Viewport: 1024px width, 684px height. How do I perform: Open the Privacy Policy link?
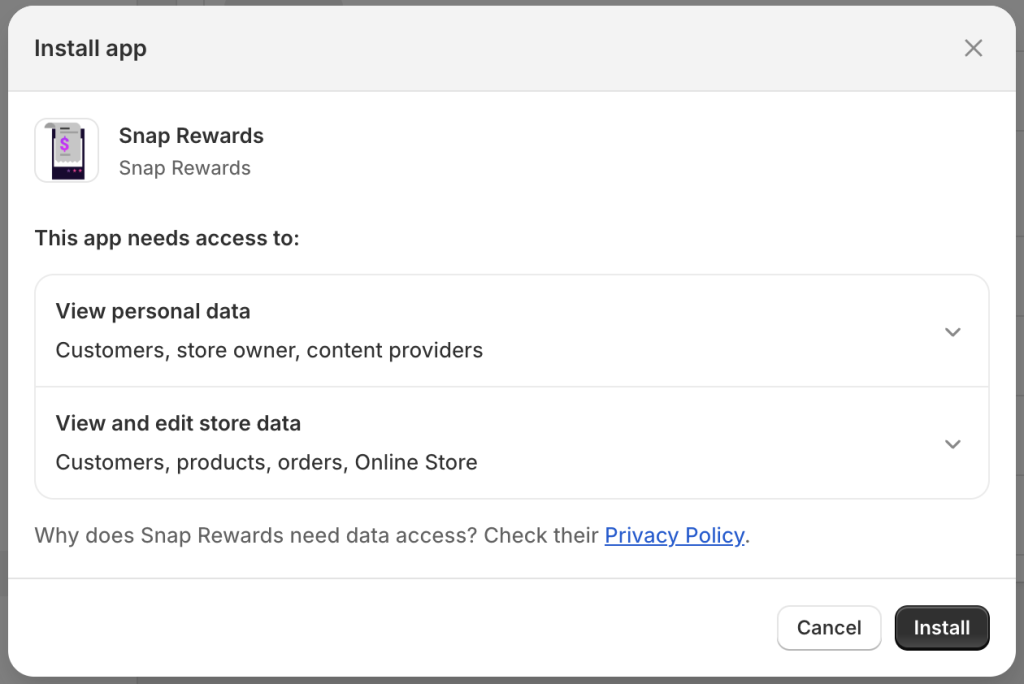pyautogui.click(x=675, y=535)
